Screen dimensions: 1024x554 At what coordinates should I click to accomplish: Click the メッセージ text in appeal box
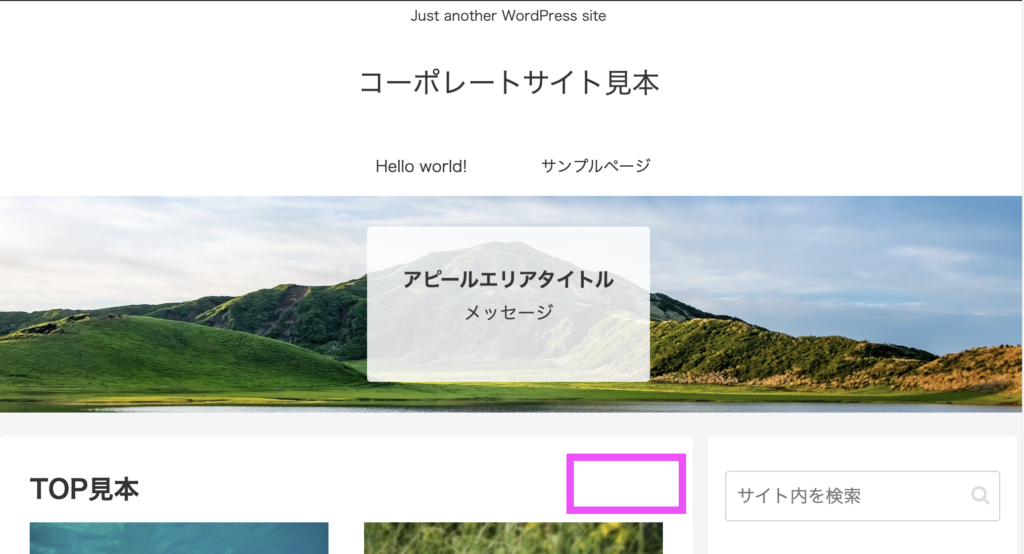click(508, 313)
